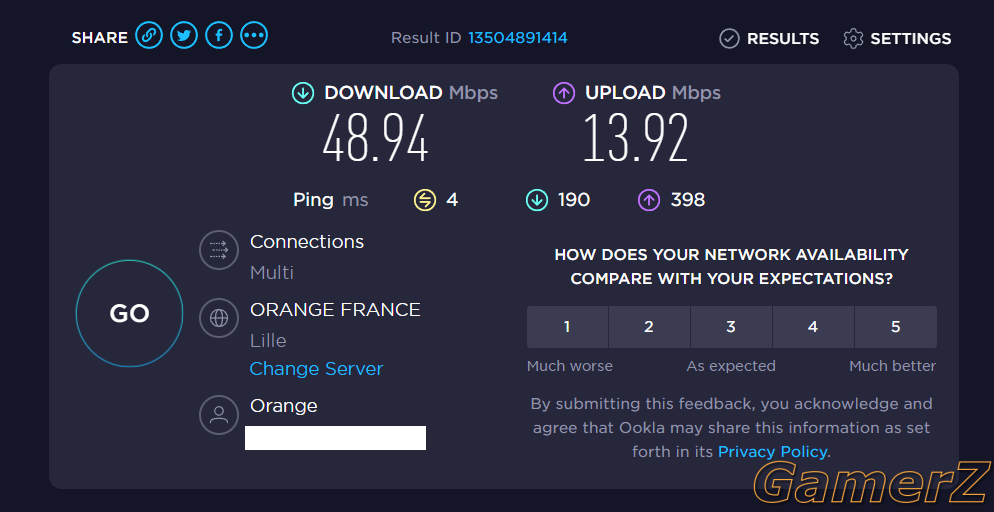Click the Change Server link
994x512 pixels.
316,369
